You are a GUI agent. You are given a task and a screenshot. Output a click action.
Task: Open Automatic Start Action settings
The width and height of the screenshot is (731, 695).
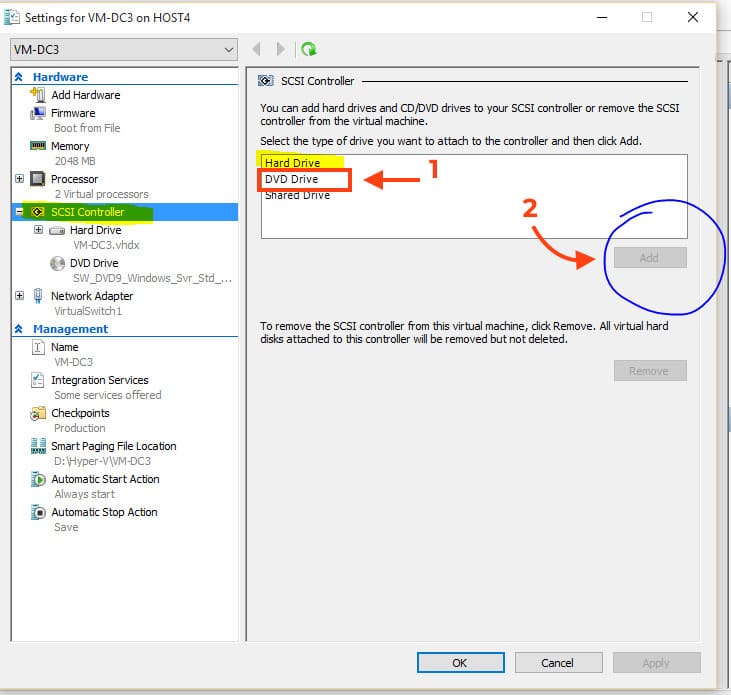click(105, 479)
